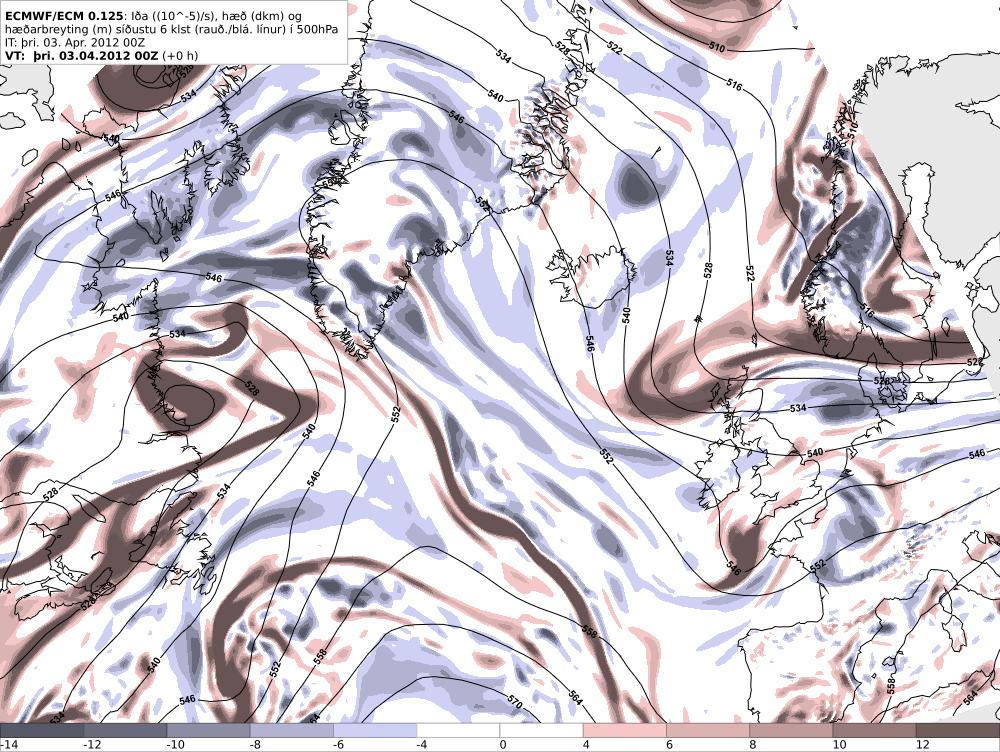Click the '570' contour label

[515, 702]
